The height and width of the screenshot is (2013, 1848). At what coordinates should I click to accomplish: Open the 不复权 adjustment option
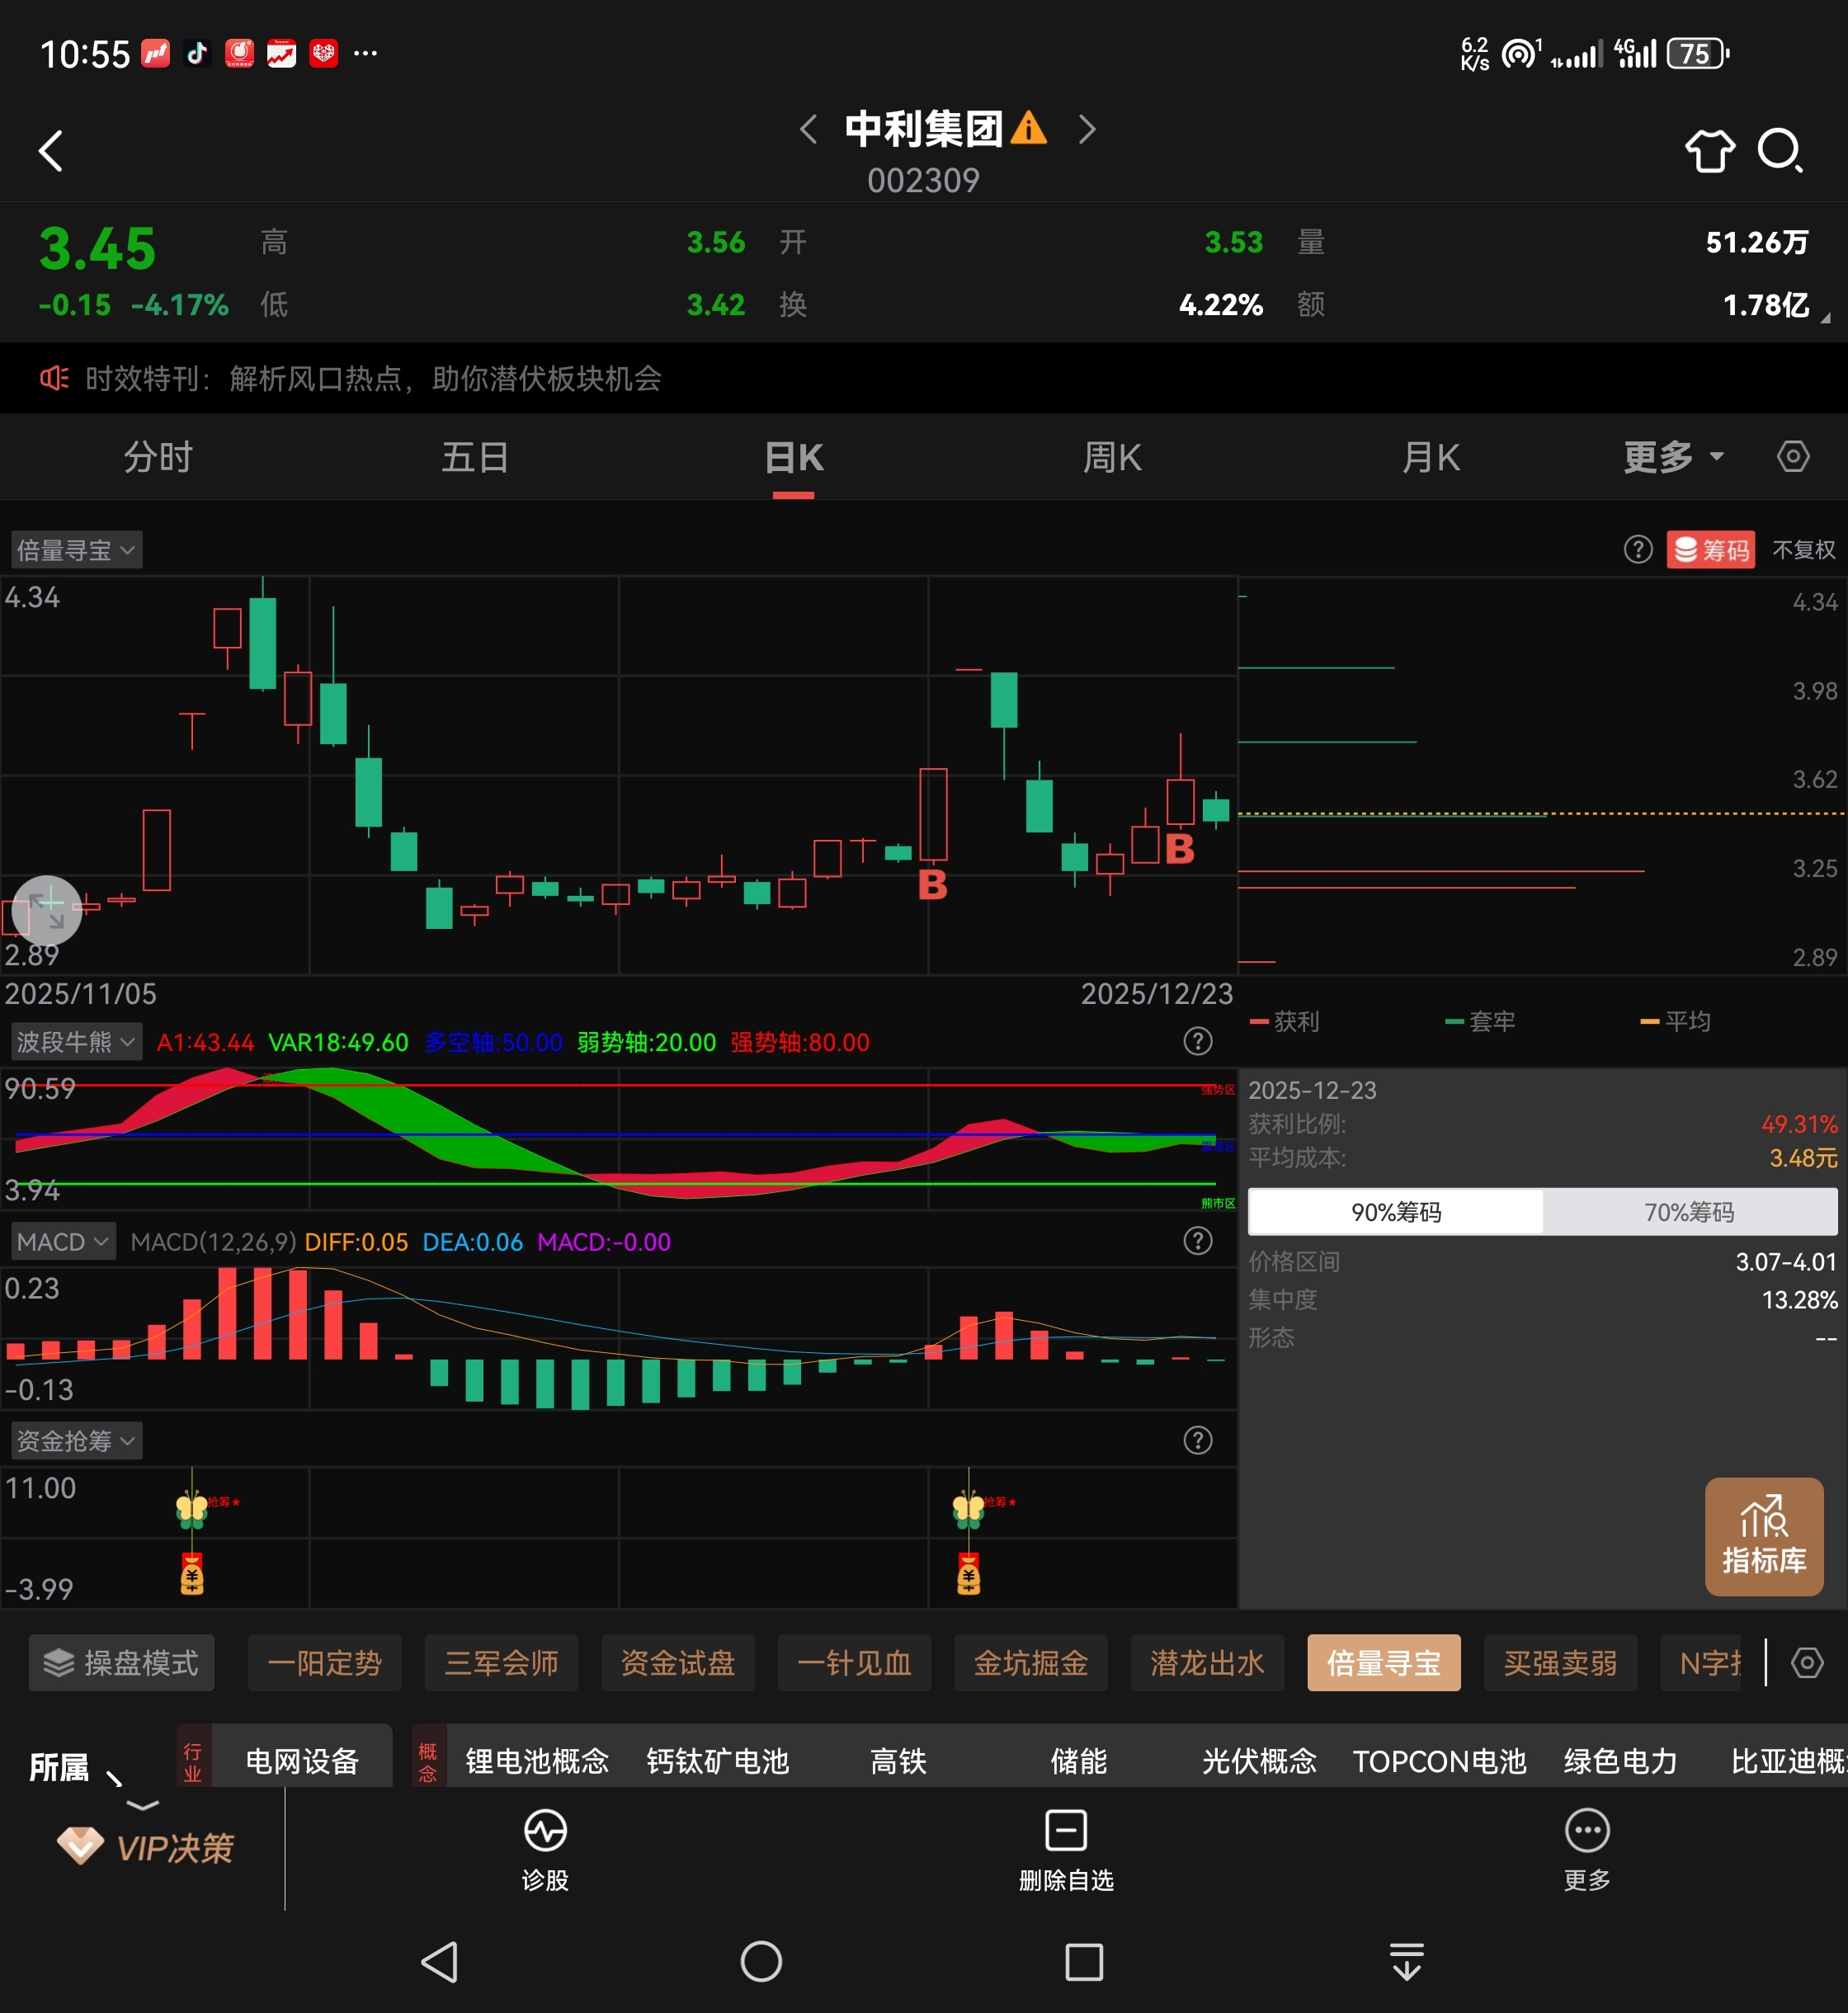point(1803,550)
